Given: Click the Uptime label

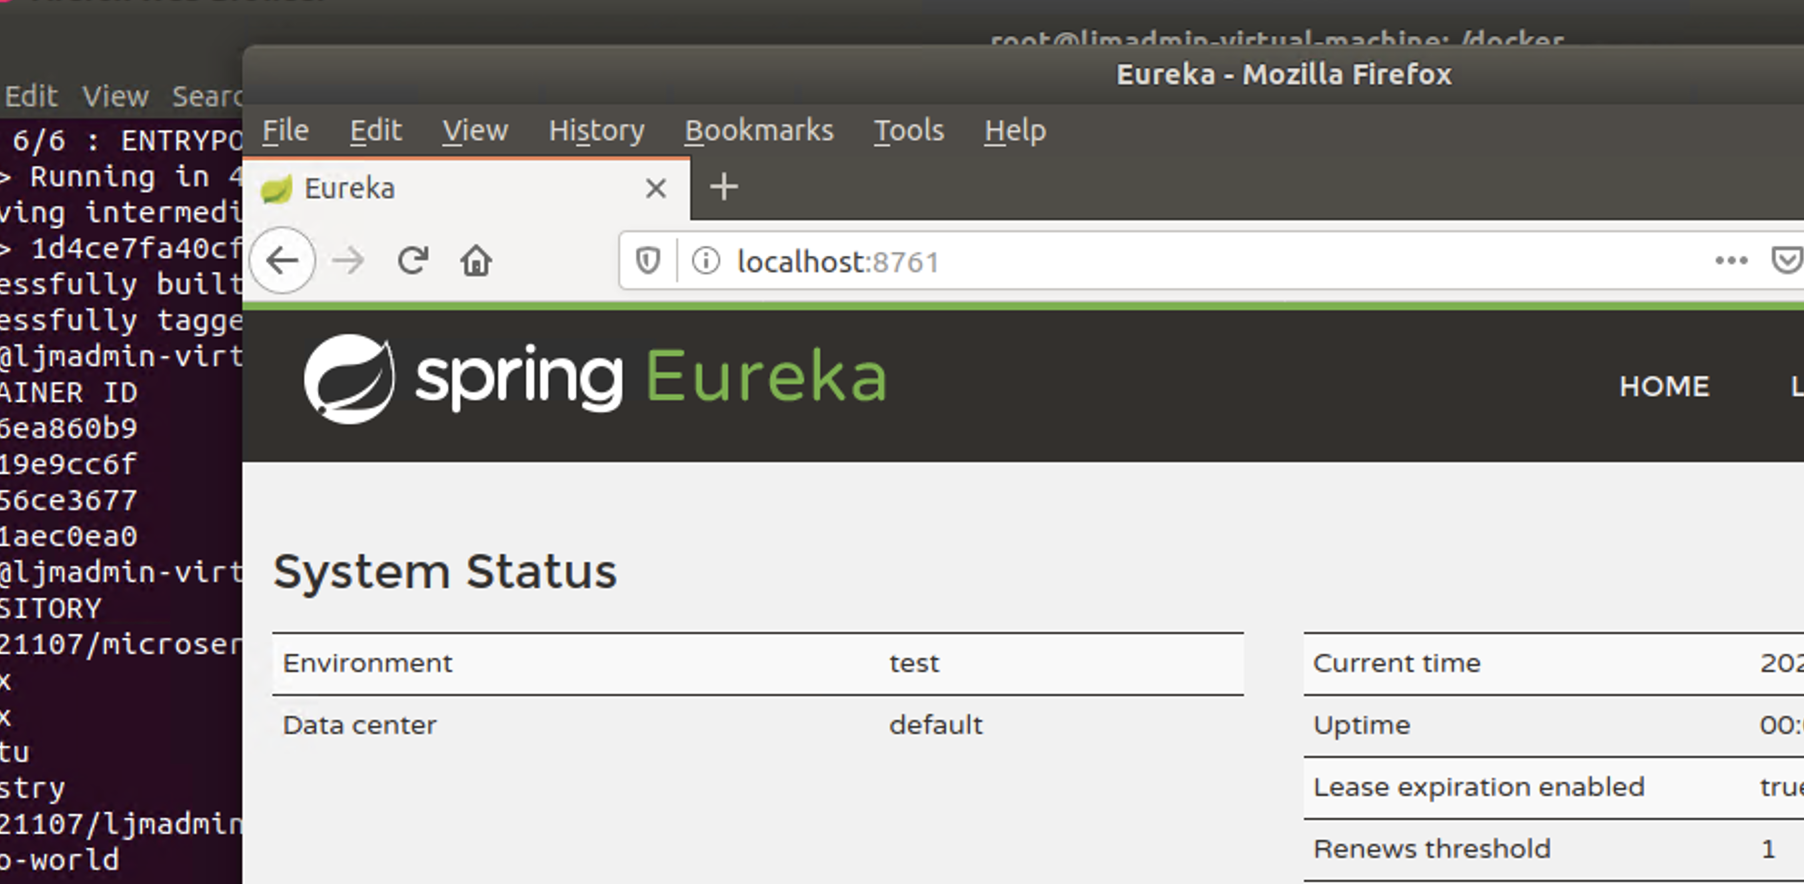Looking at the screenshot, I should [x=1361, y=725].
